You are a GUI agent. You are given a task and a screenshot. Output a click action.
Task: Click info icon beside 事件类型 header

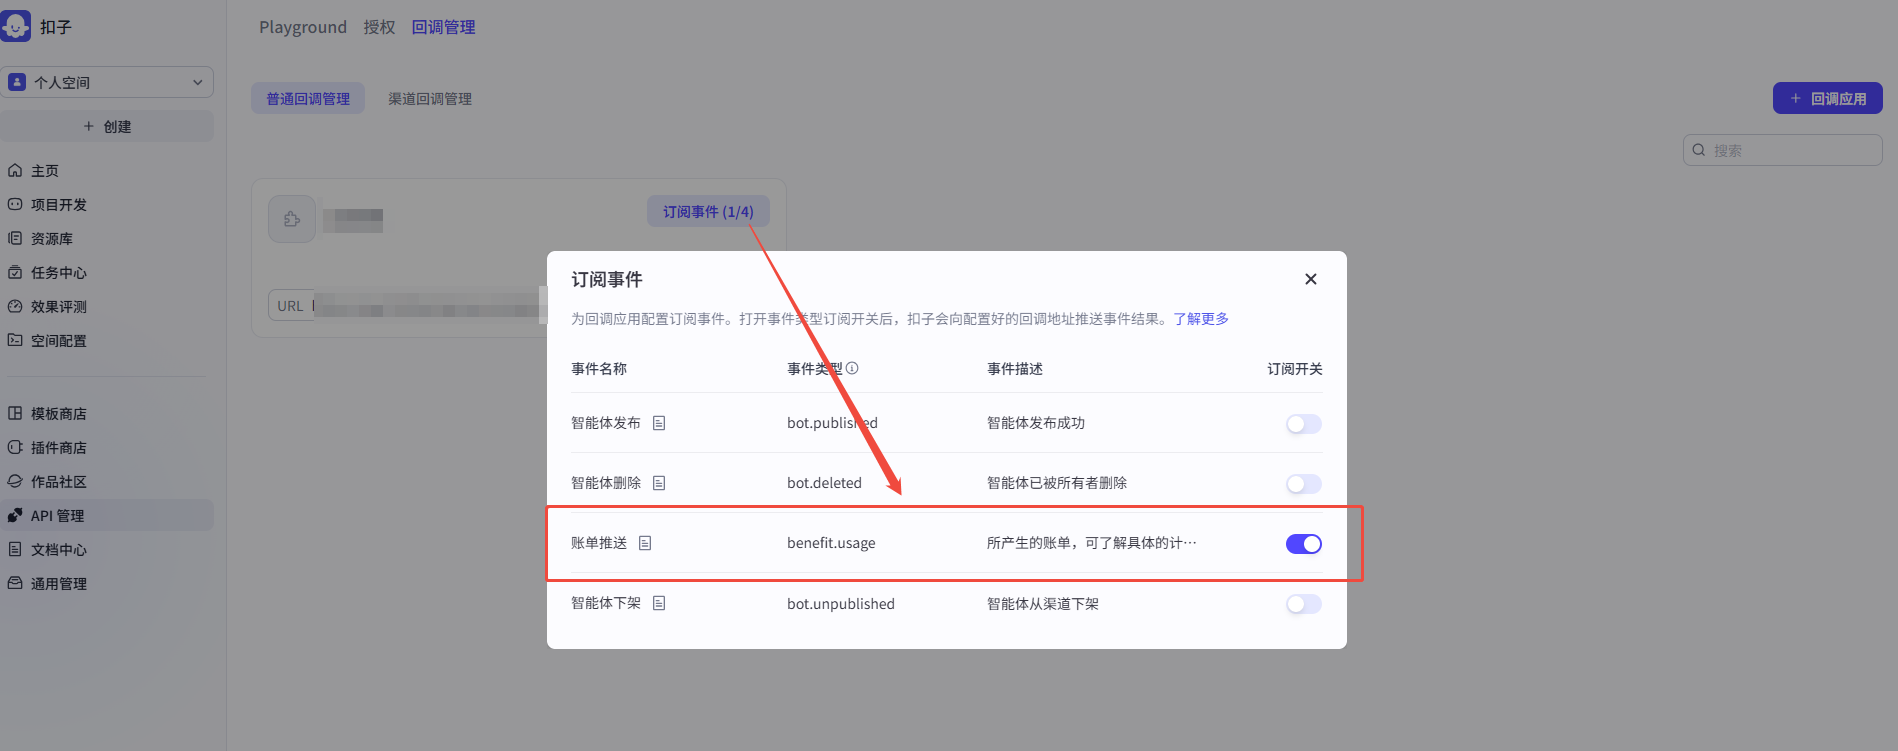[852, 368]
